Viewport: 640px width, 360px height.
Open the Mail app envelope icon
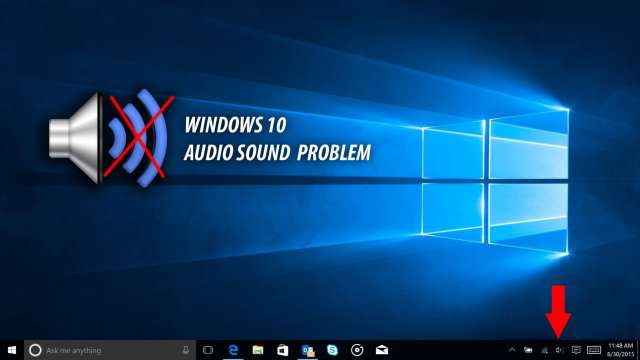[x=382, y=350]
